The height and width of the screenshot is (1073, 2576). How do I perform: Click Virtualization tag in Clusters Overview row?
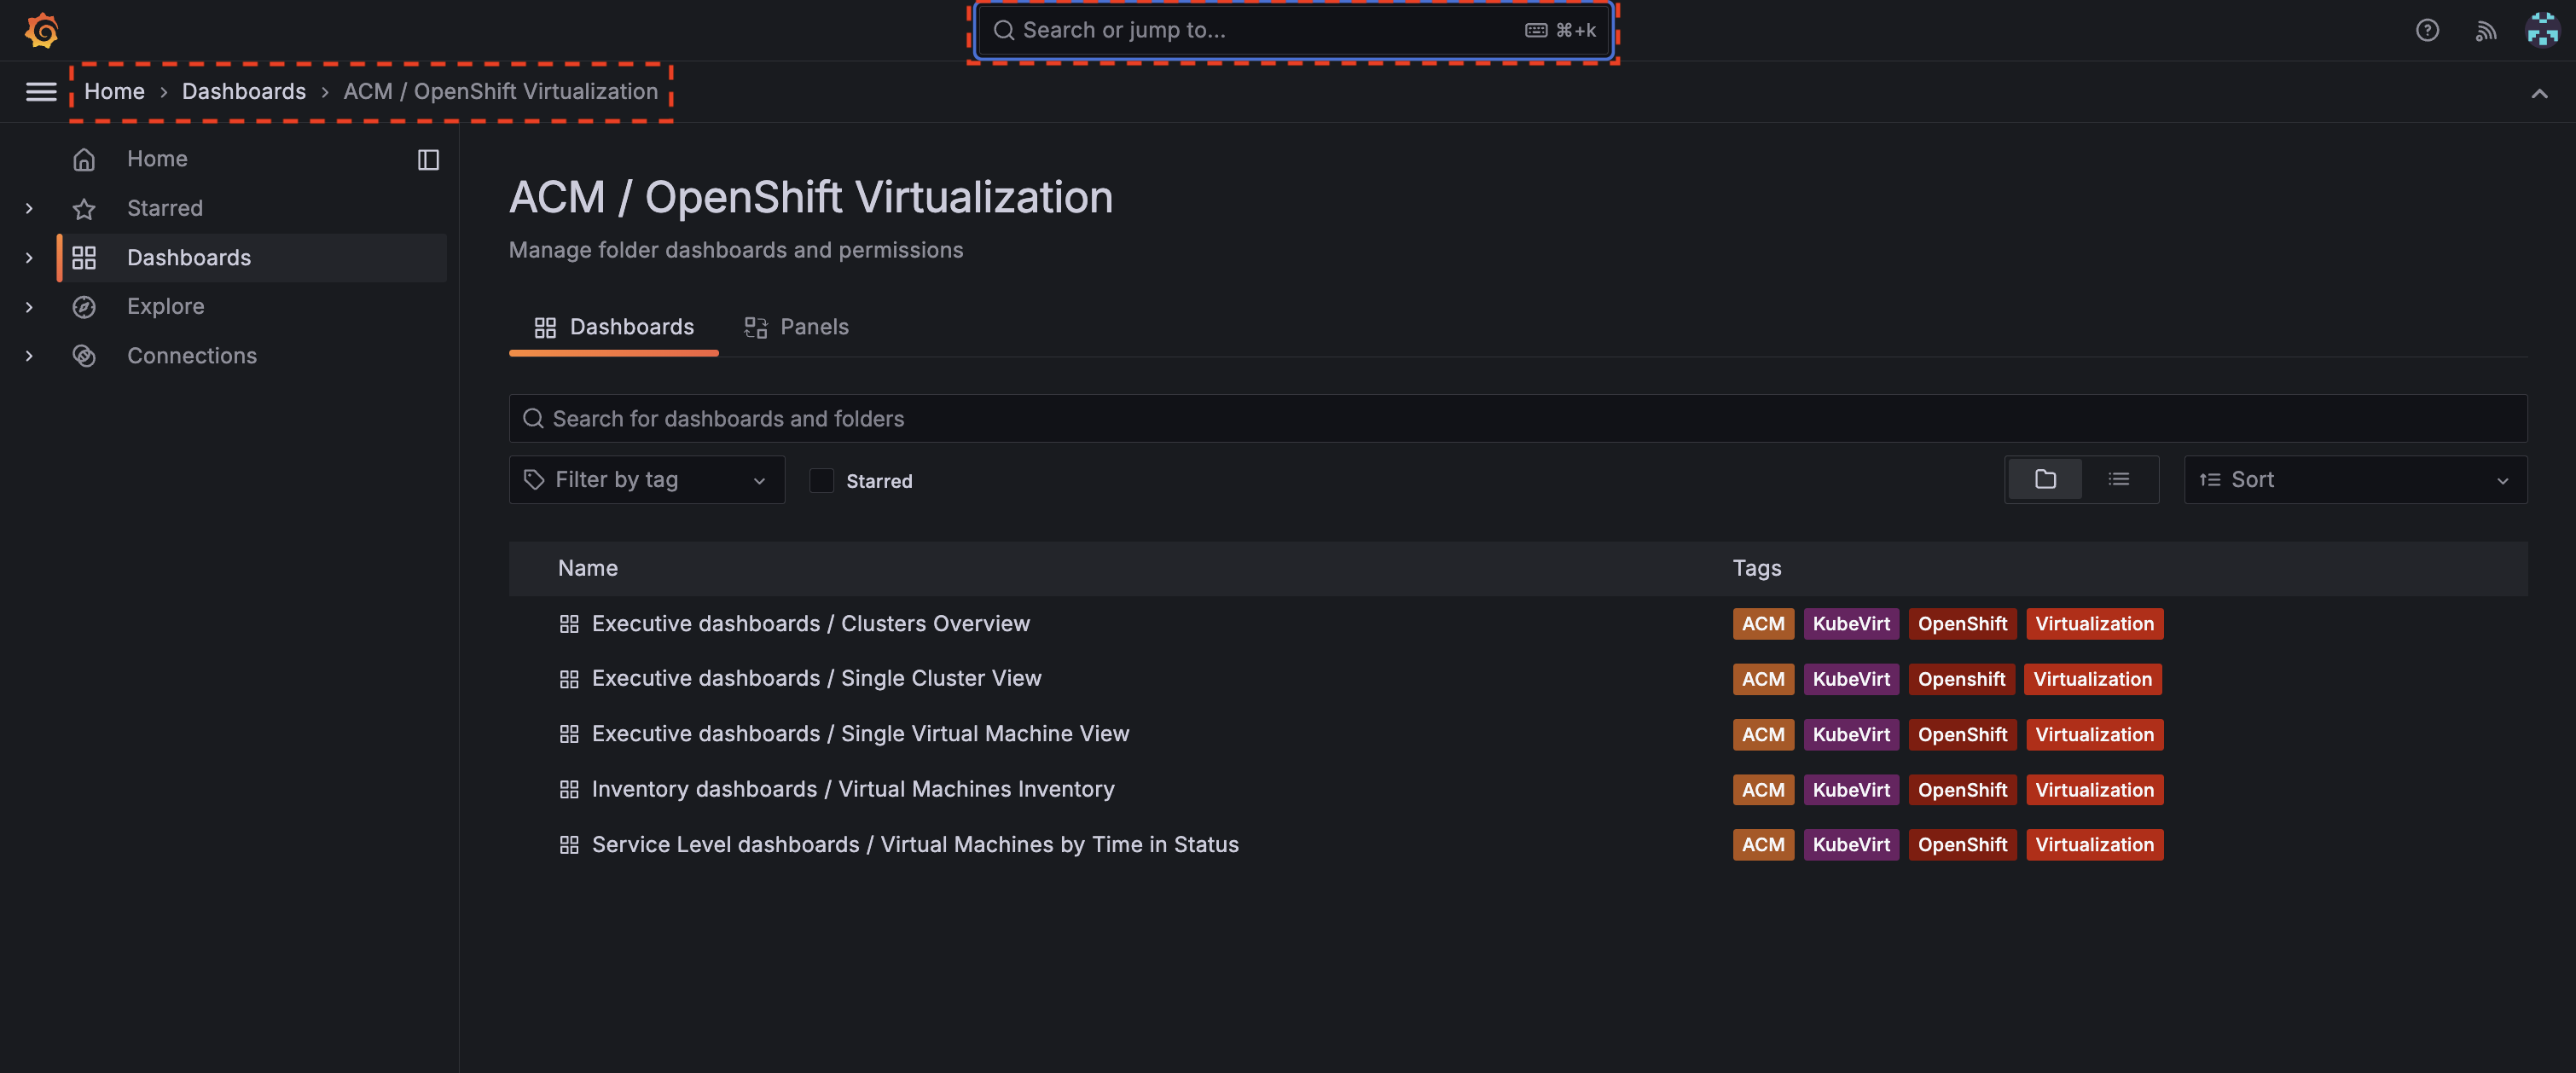[x=2094, y=624]
